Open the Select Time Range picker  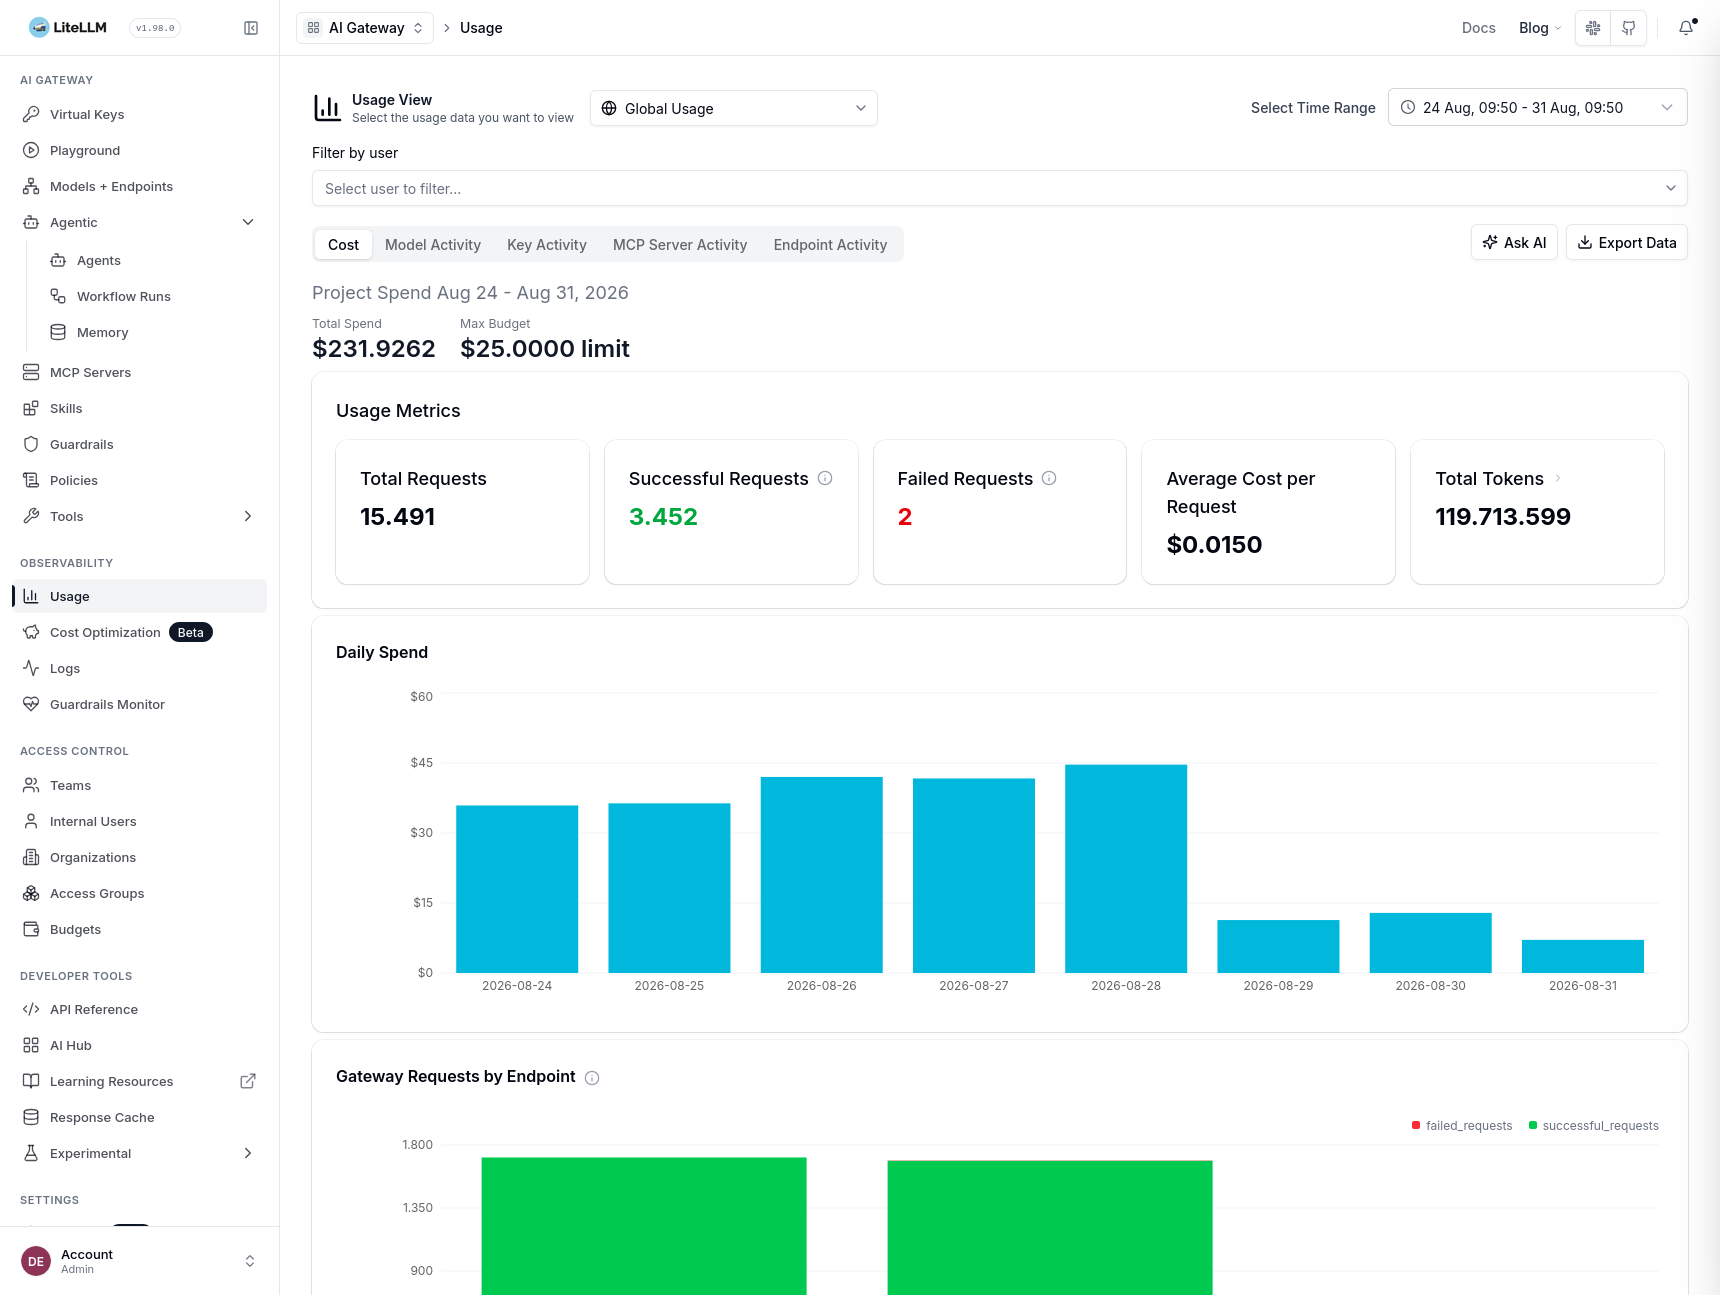pyautogui.click(x=1537, y=107)
